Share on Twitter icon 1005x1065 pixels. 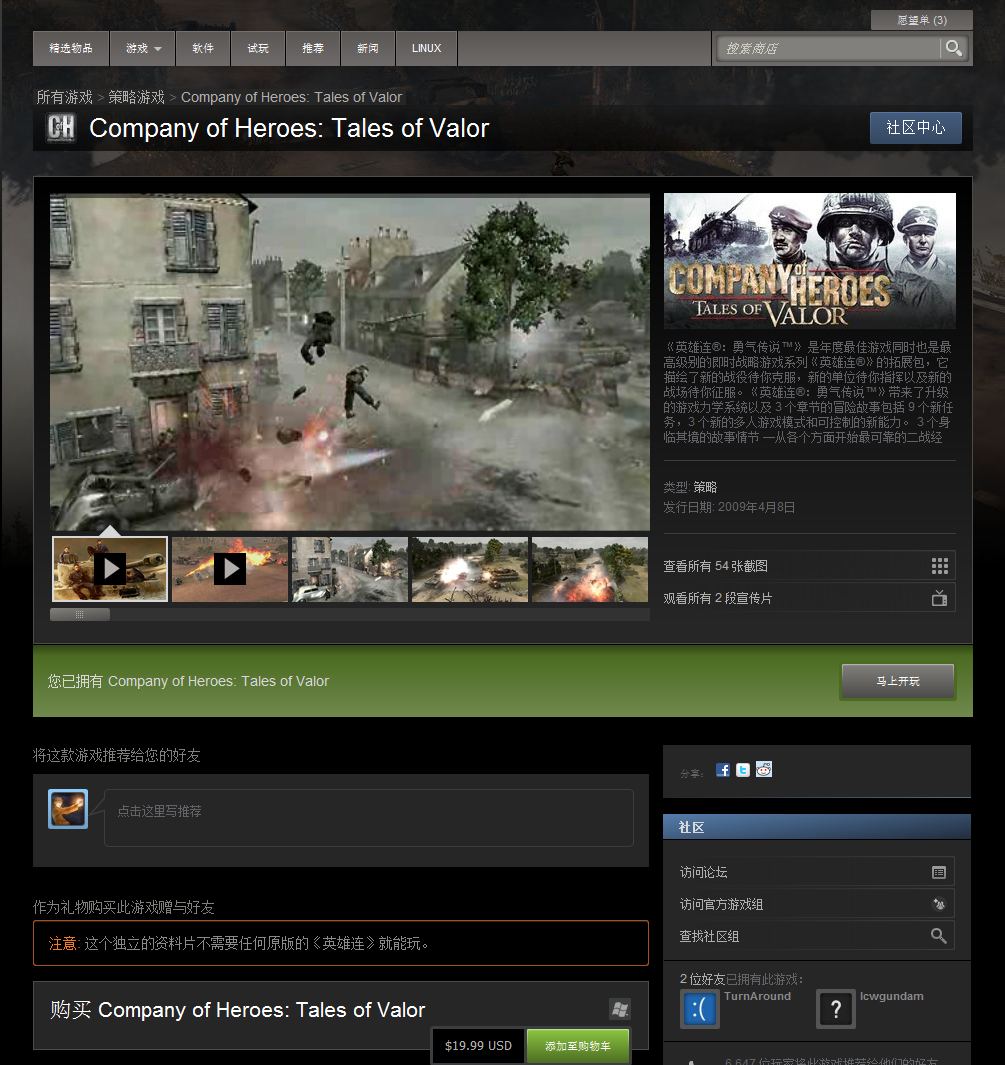(x=743, y=770)
